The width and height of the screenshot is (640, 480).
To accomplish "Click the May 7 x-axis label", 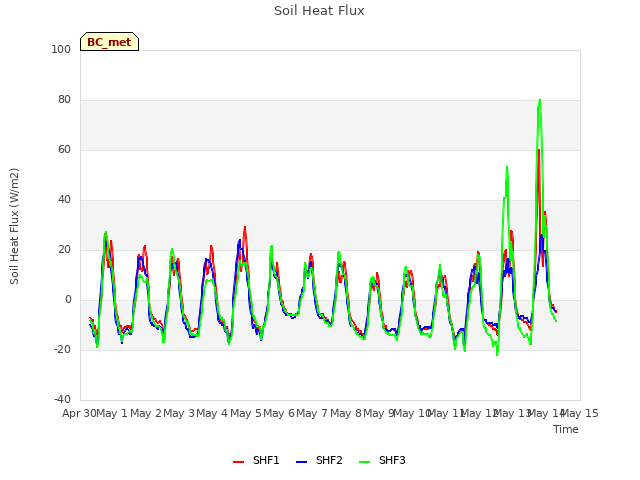I will tap(312, 413).
